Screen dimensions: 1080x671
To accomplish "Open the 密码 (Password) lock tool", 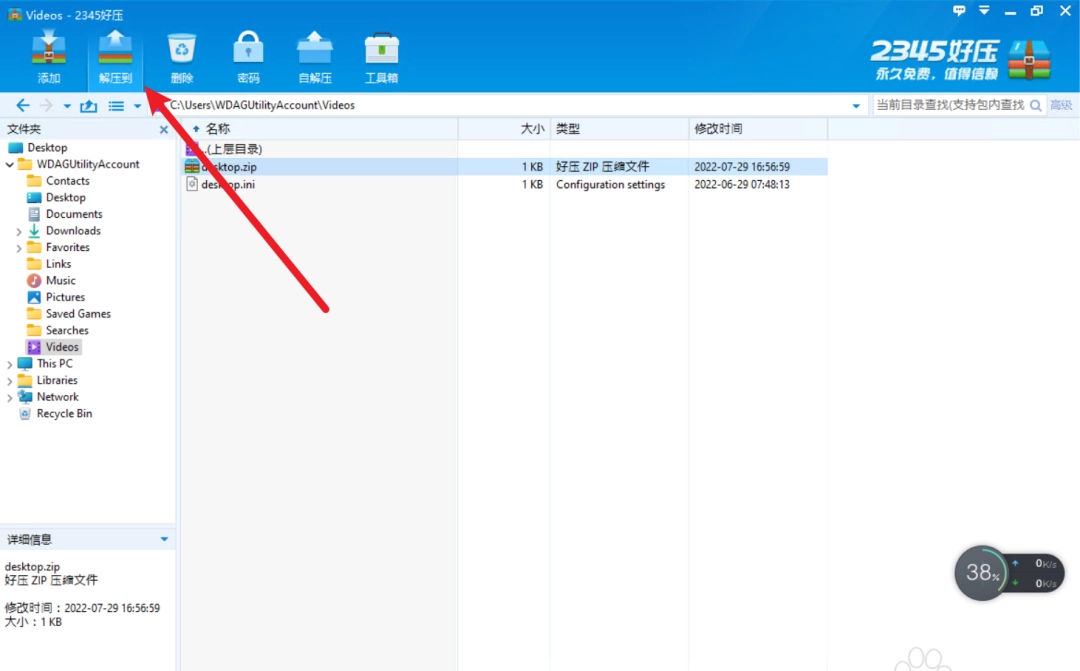I will [x=248, y=57].
